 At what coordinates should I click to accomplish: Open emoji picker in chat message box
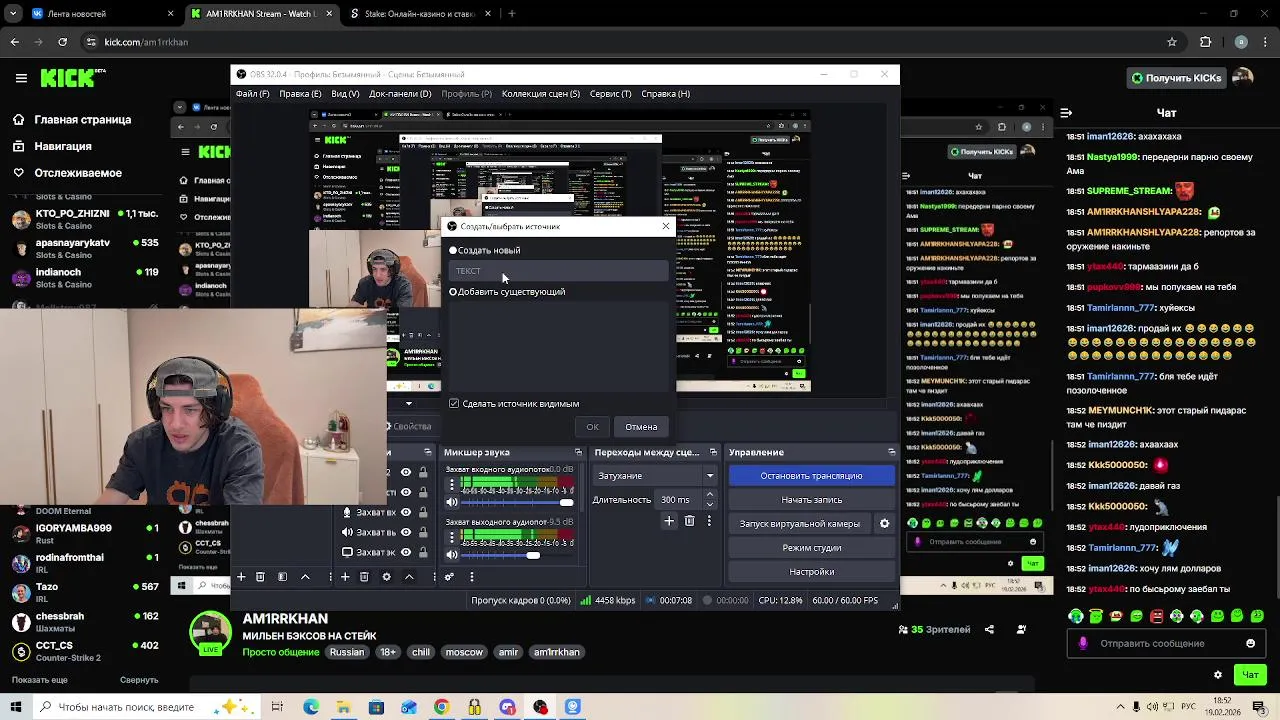(x=1250, y=643)
